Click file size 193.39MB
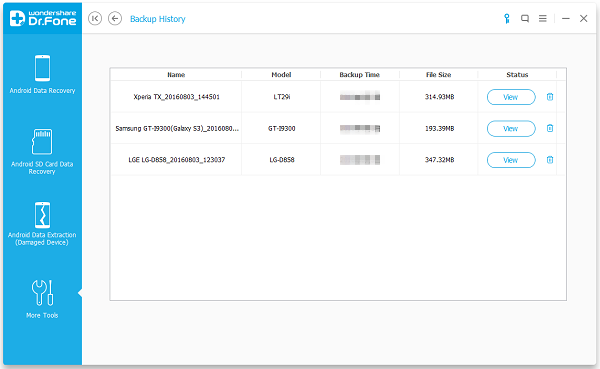Image resolution: width=600 pixels, height=369 pixels. pyautogui.click(x=439, y=129)
